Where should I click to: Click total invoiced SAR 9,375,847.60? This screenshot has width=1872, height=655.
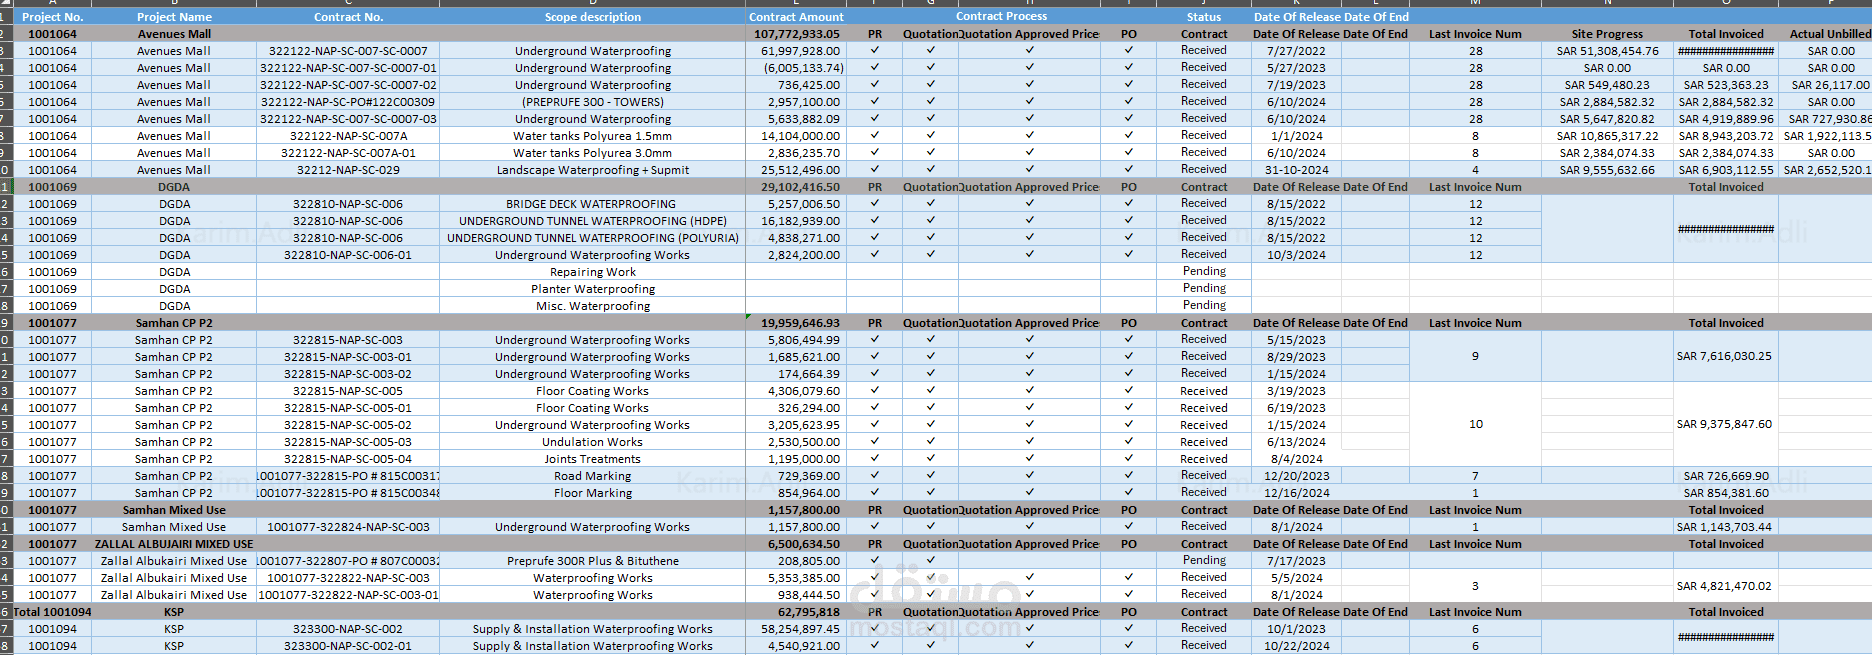coord(1726,424)
